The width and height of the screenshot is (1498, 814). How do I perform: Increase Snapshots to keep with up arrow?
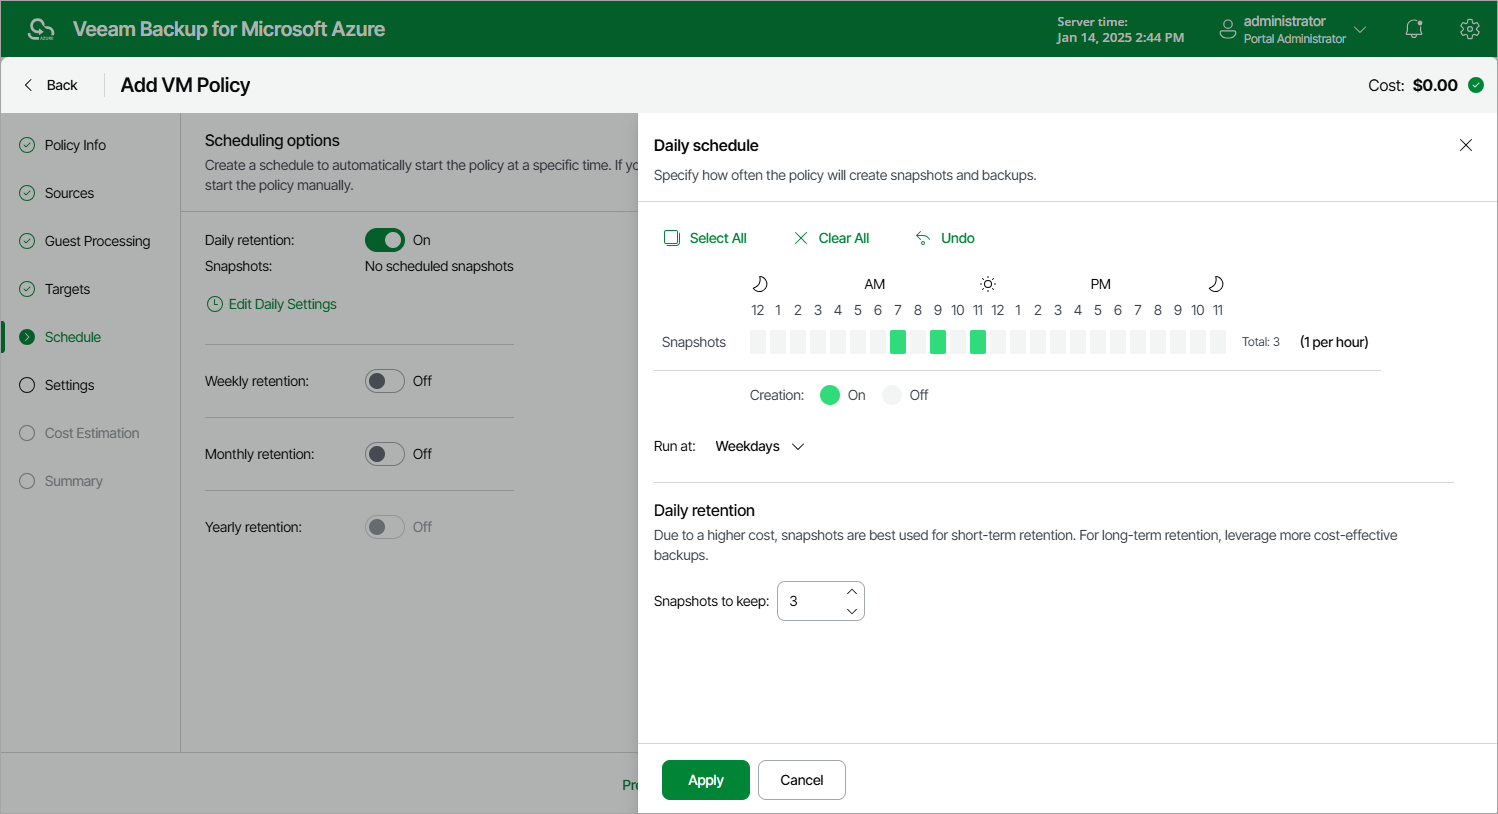coord(852,591)
